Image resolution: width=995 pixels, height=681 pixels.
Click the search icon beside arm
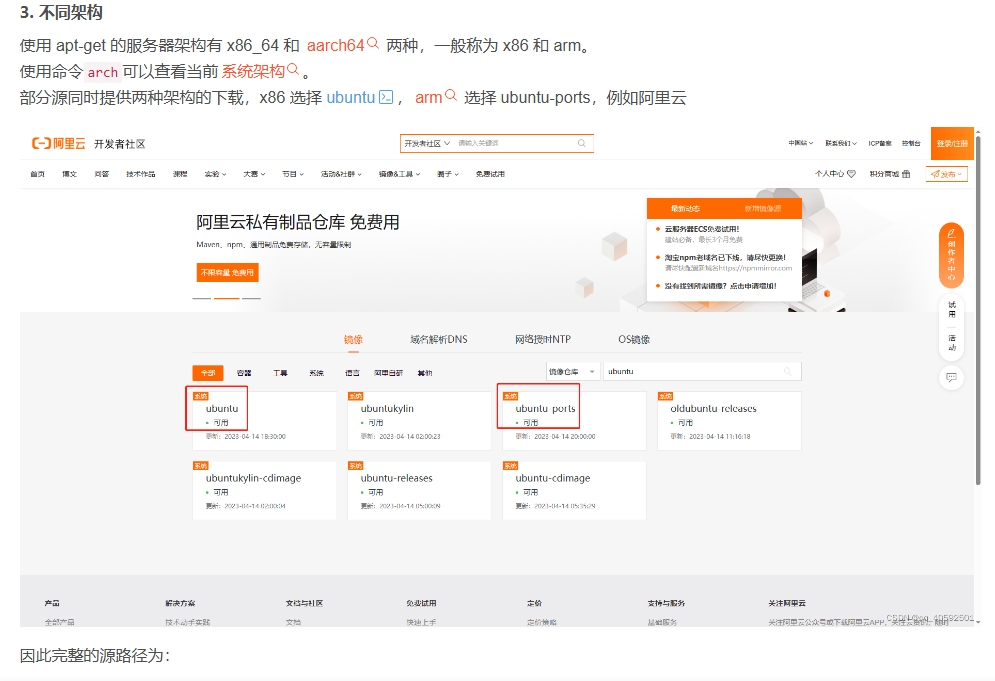tap(451, 95)
